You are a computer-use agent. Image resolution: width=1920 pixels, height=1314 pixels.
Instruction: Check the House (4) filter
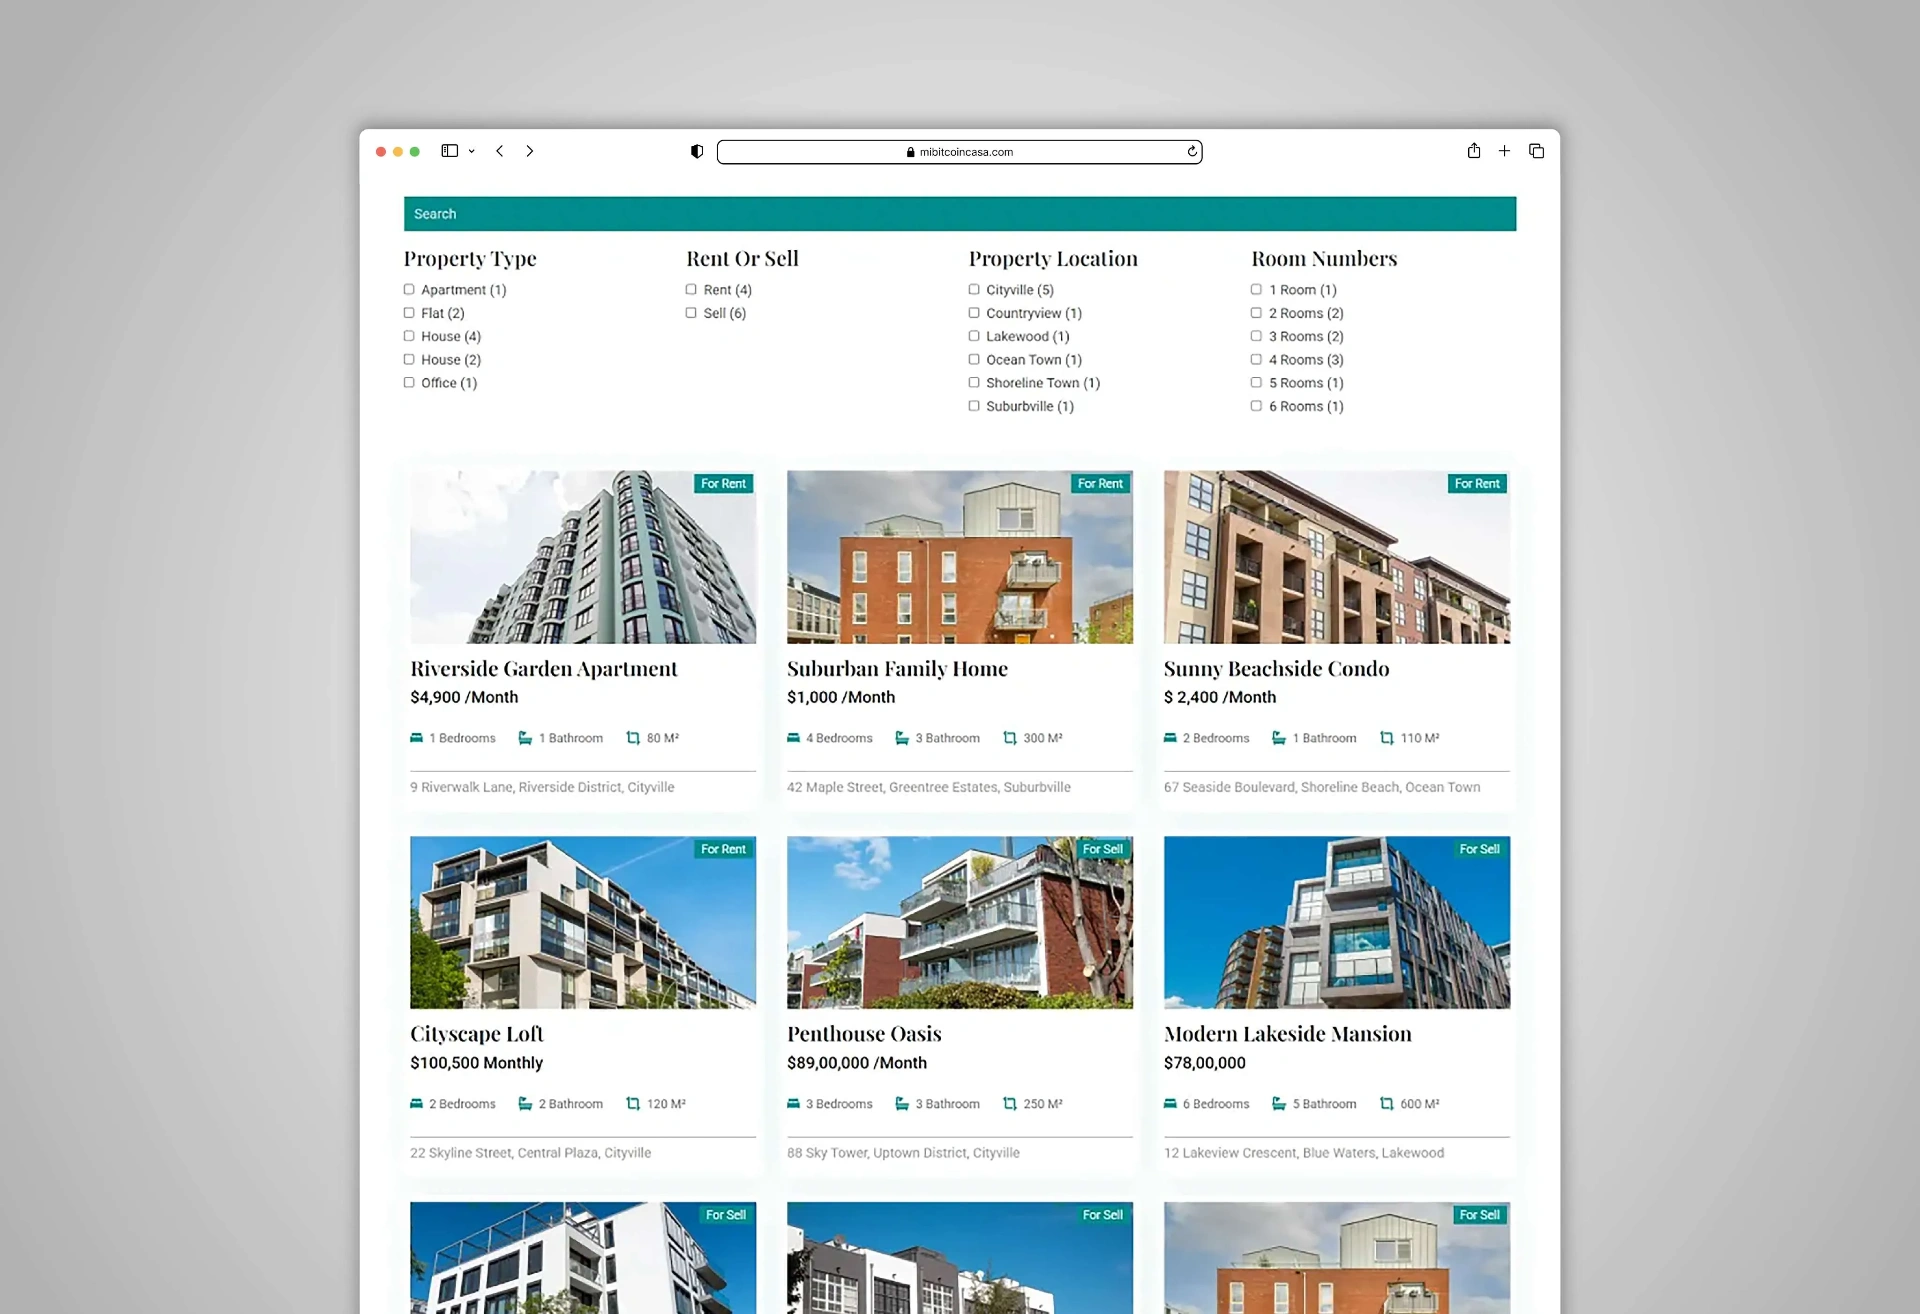point(409,335)
